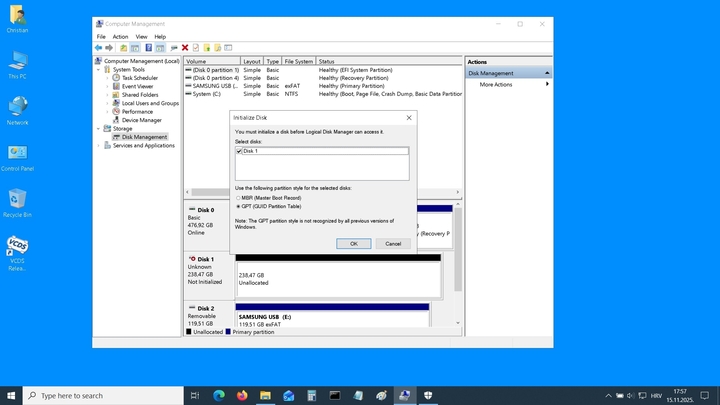Select MBR (Master Boot Record) option
720x405 pixels.
coord(238,198)
